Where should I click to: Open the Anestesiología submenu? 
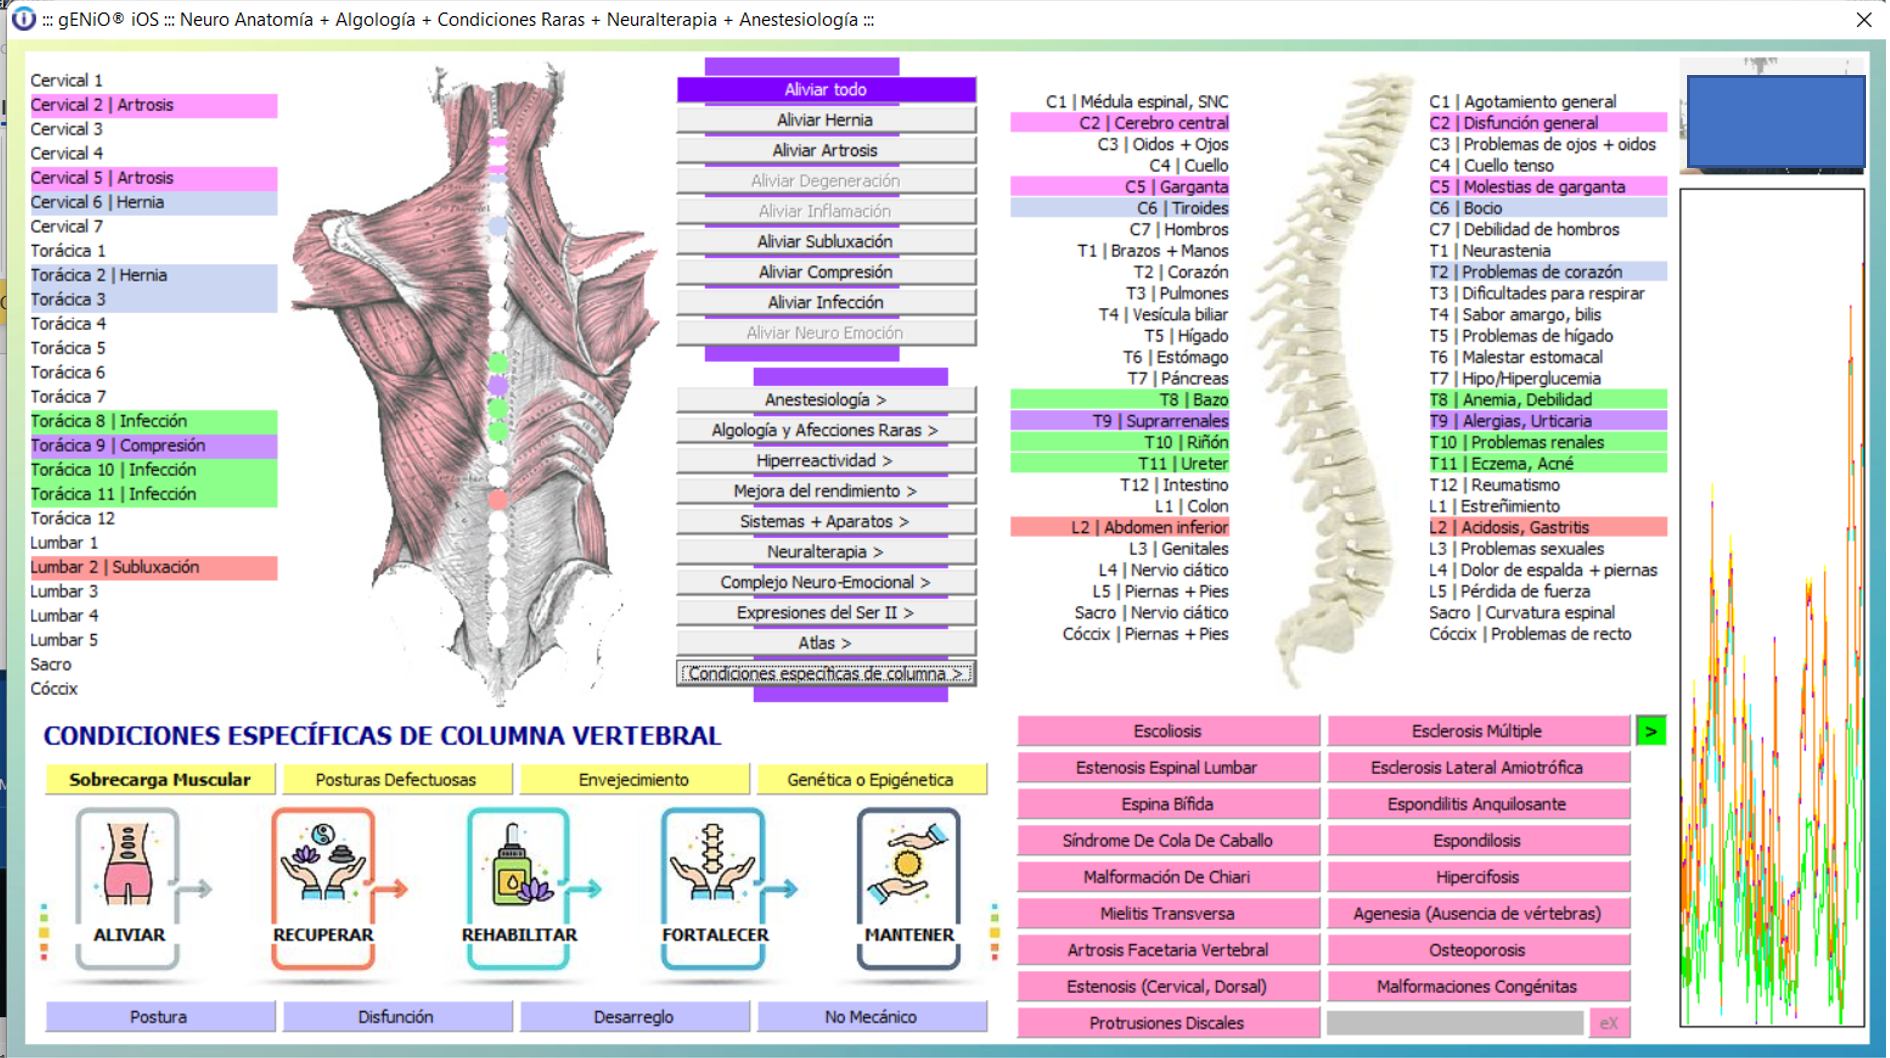[826, 400]
